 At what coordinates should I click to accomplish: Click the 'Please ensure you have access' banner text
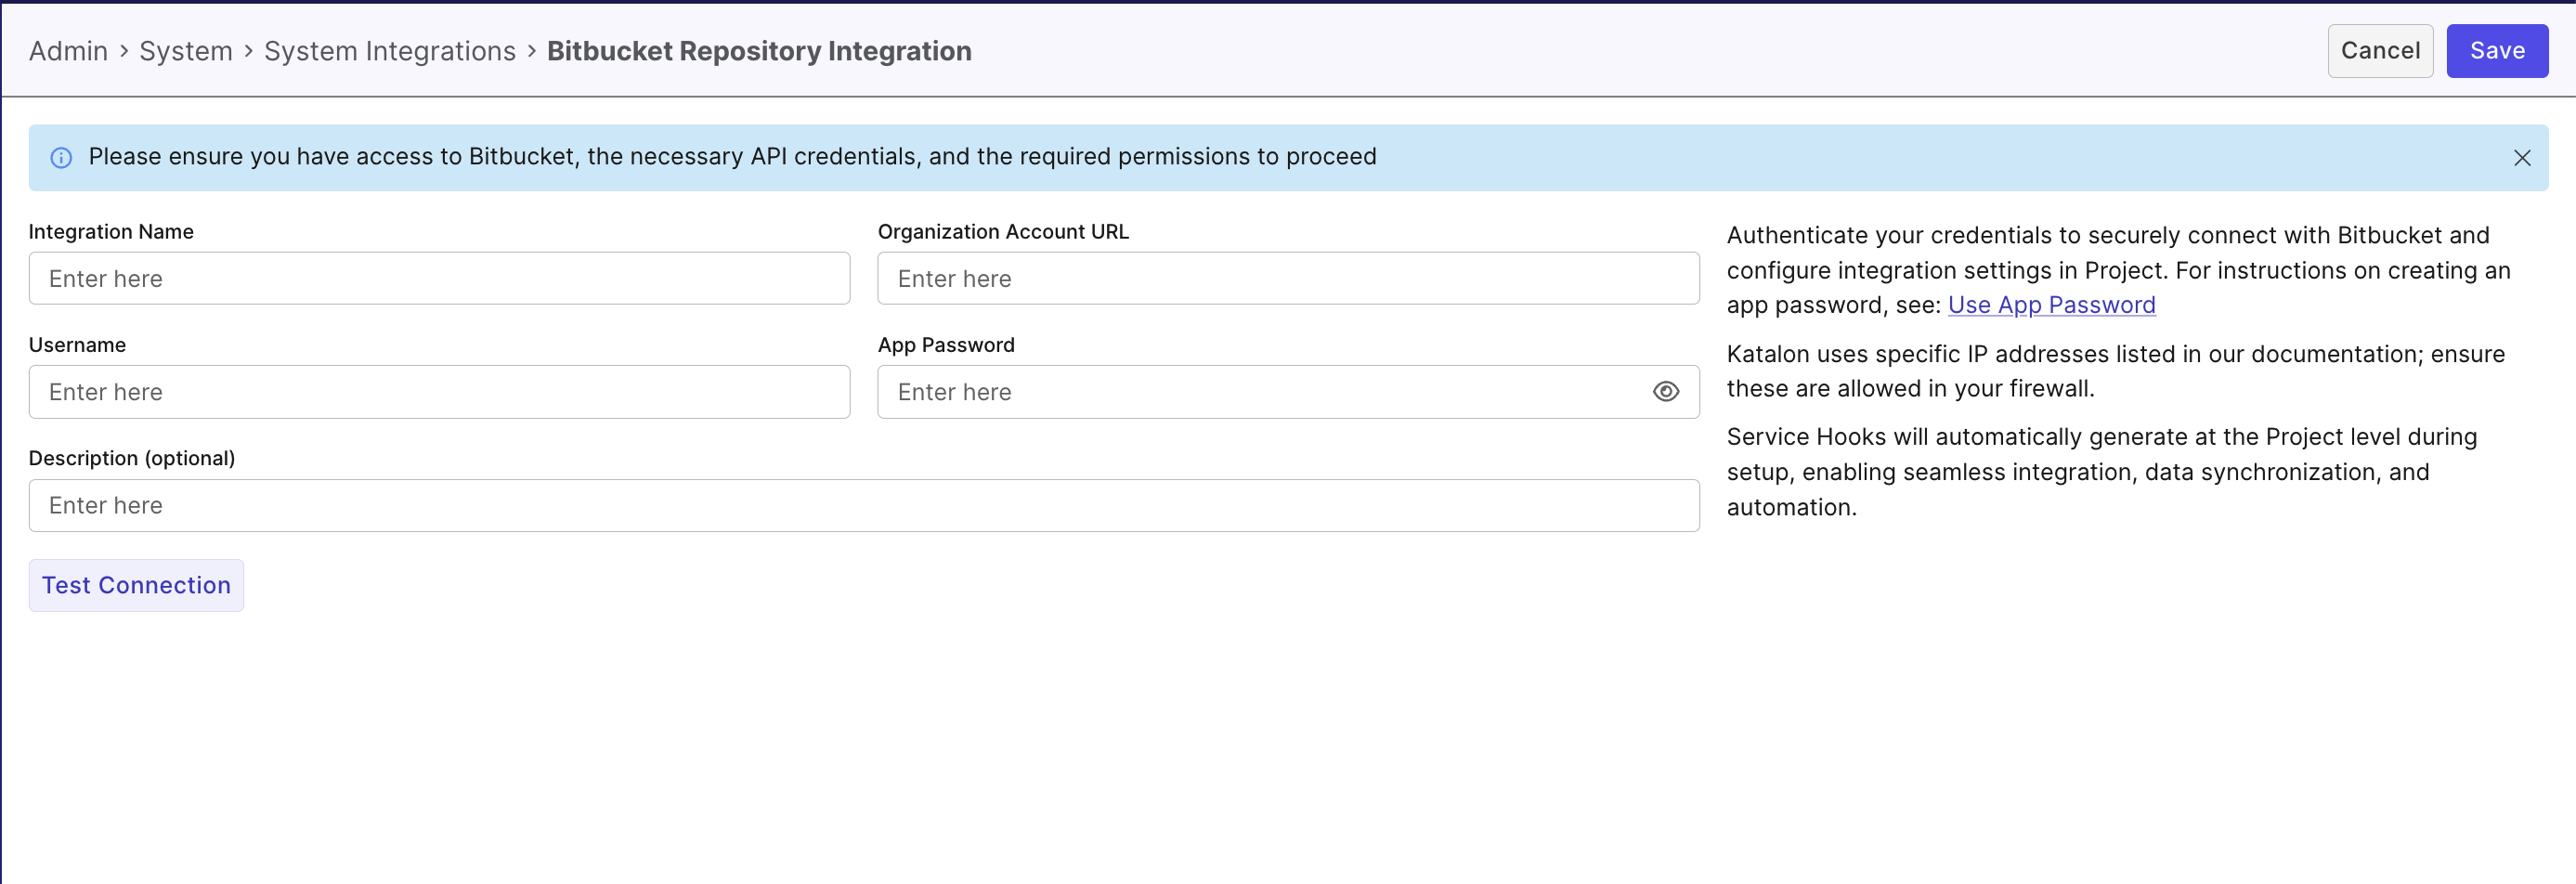tap(732, 157)
